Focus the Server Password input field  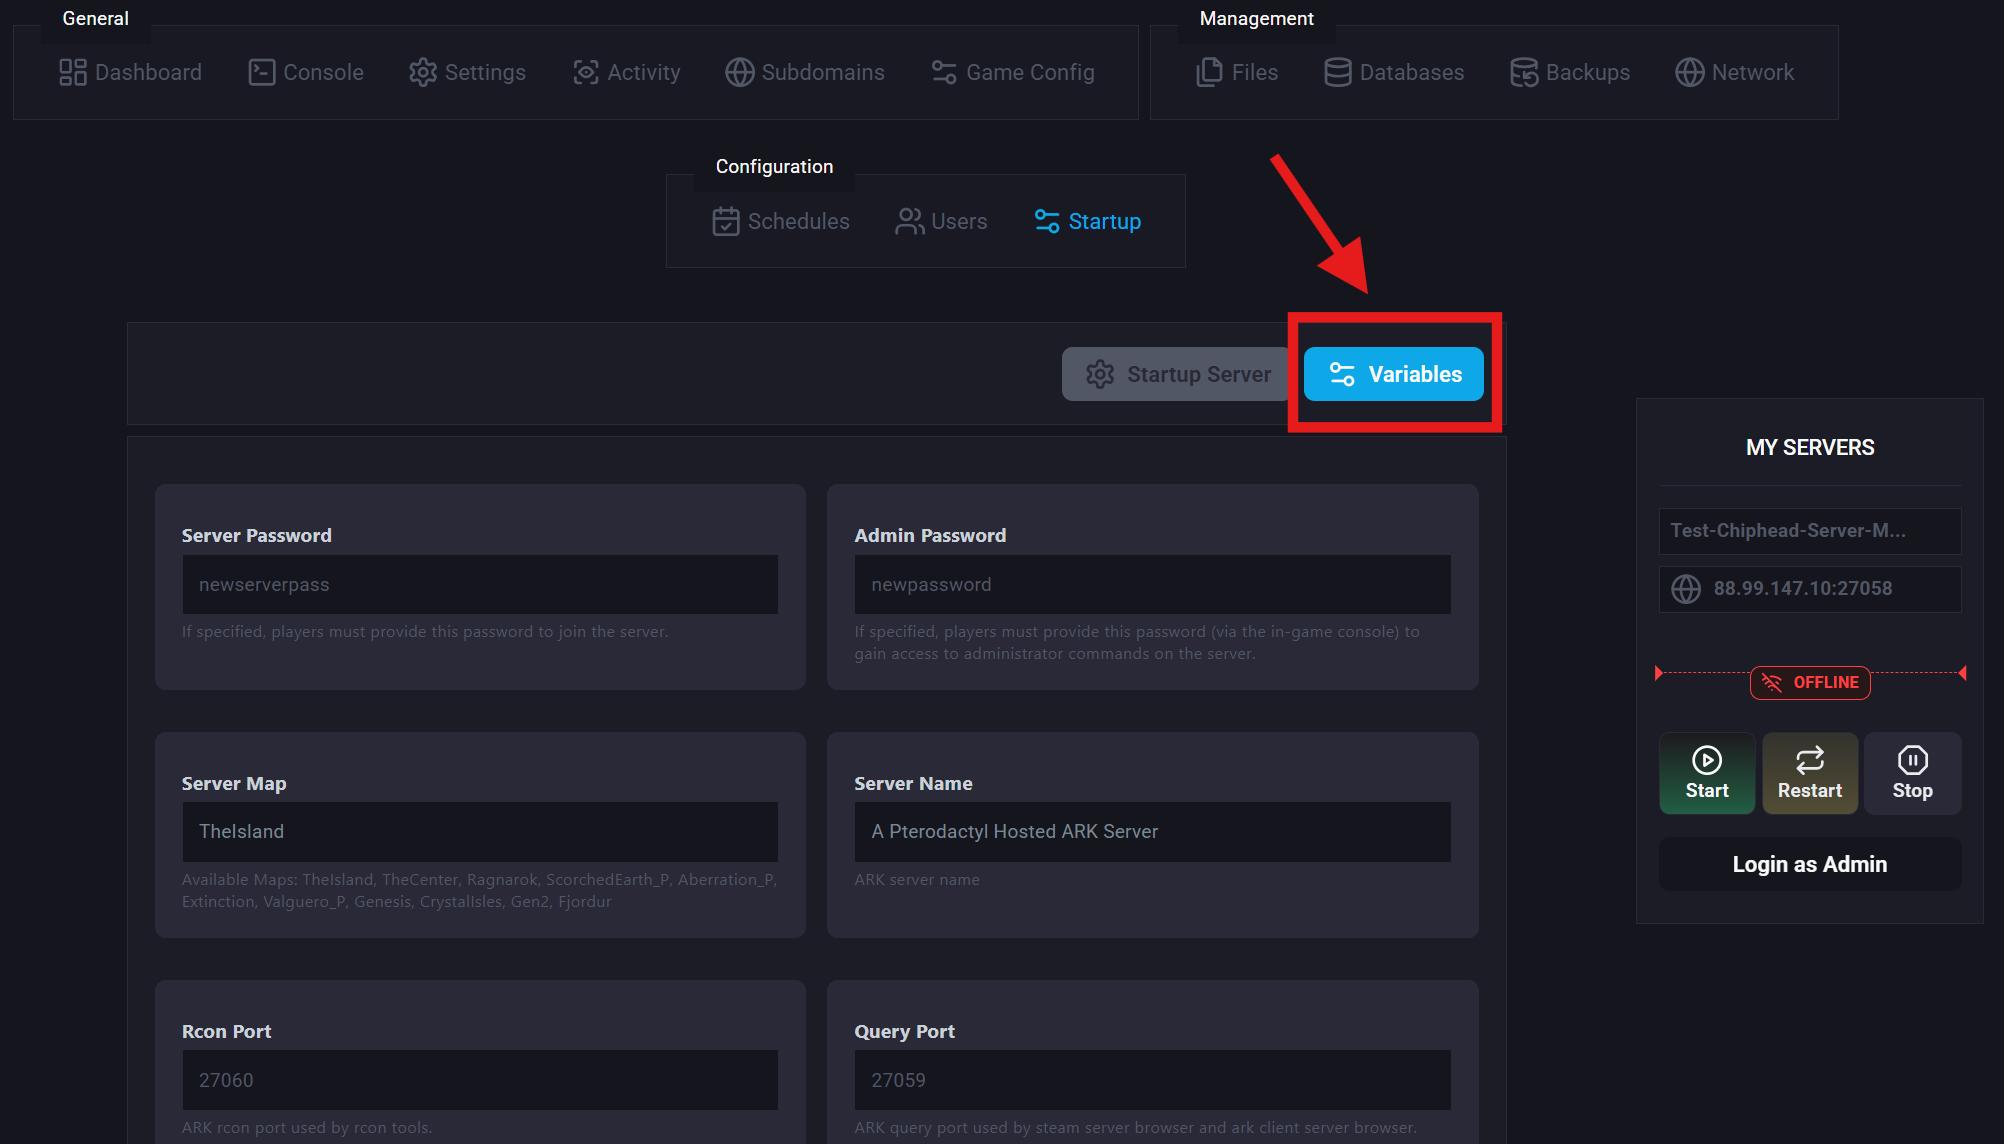click(x=480, y=585)
